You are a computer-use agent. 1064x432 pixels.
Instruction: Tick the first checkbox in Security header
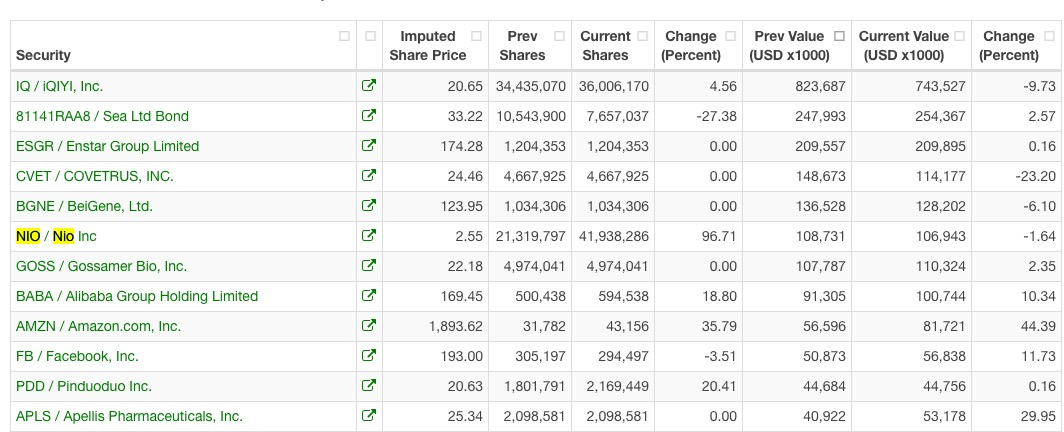344,36
